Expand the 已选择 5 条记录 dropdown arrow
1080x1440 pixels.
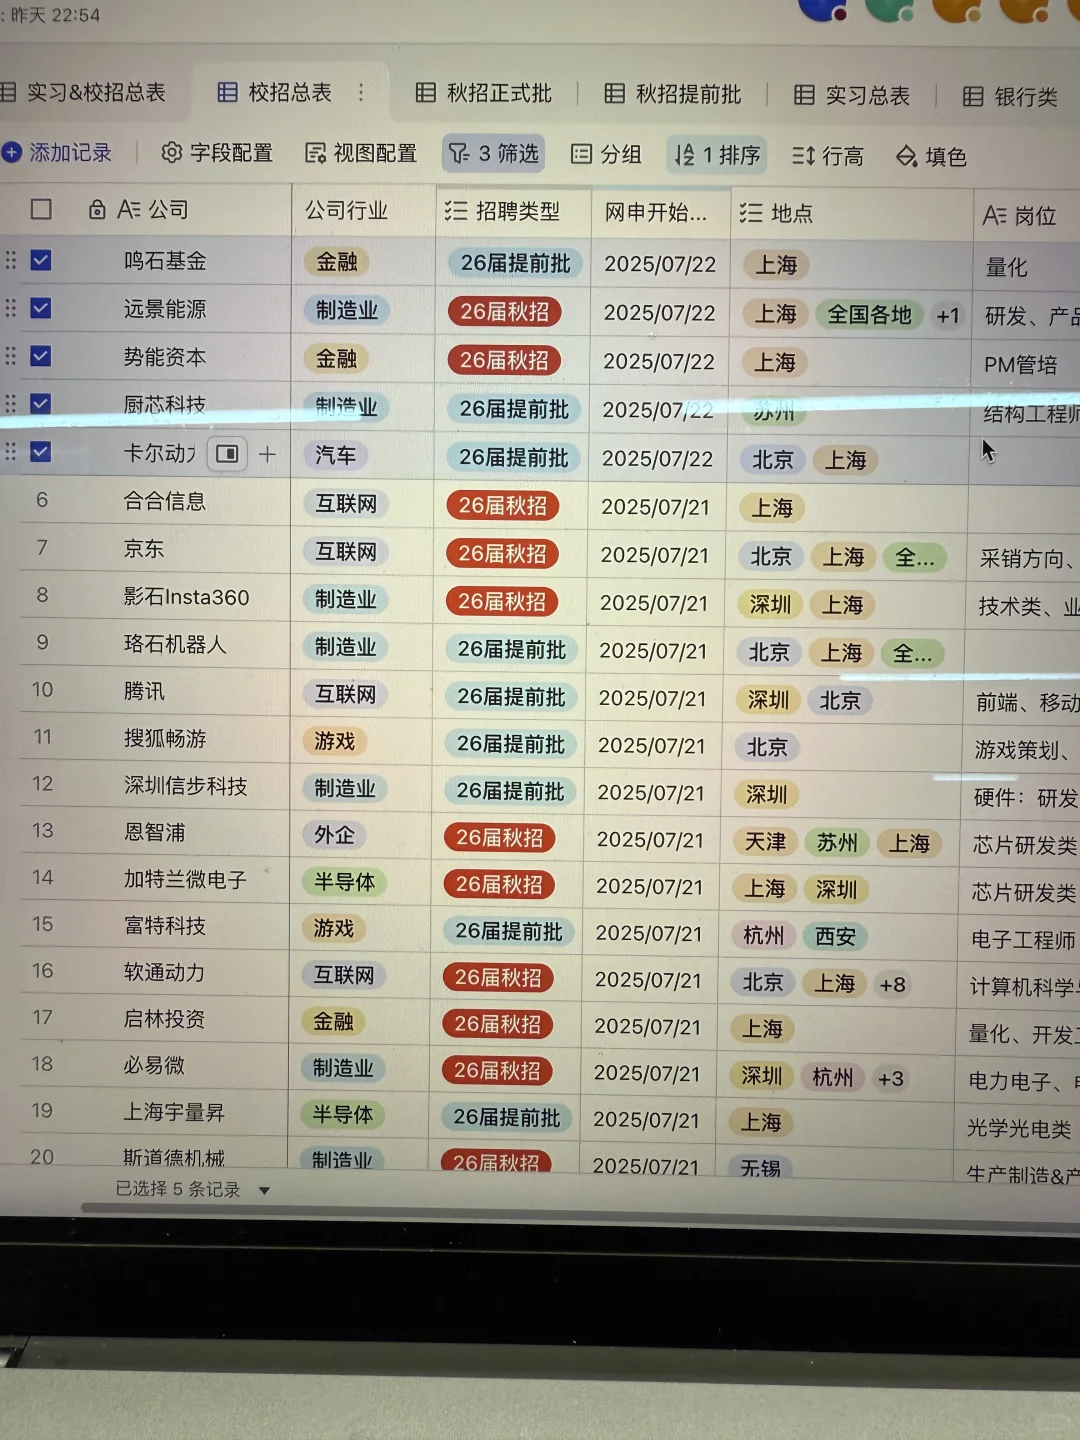pos(264,1190)
